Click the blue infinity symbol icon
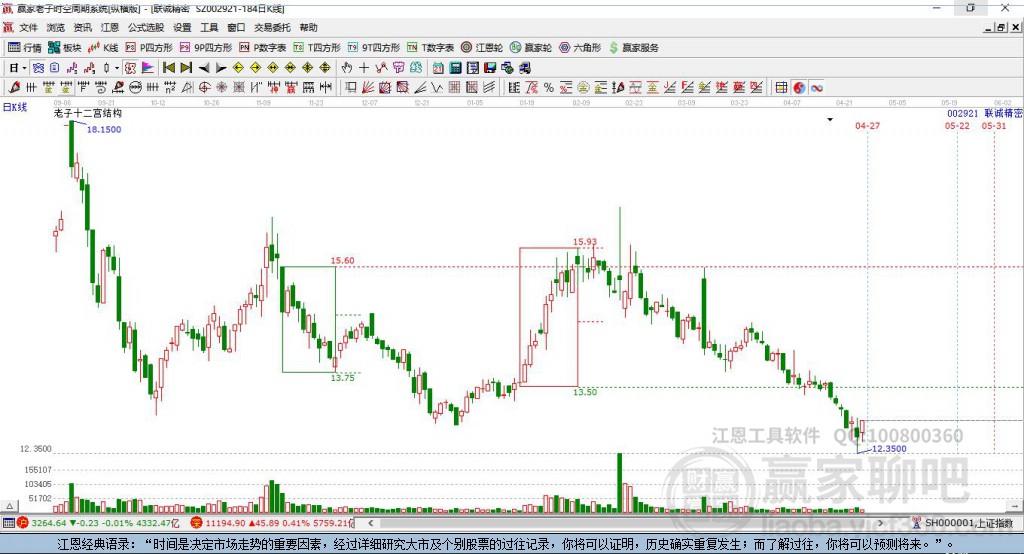The width and height of the screenshot is (1024, 554). coord(817,88)
